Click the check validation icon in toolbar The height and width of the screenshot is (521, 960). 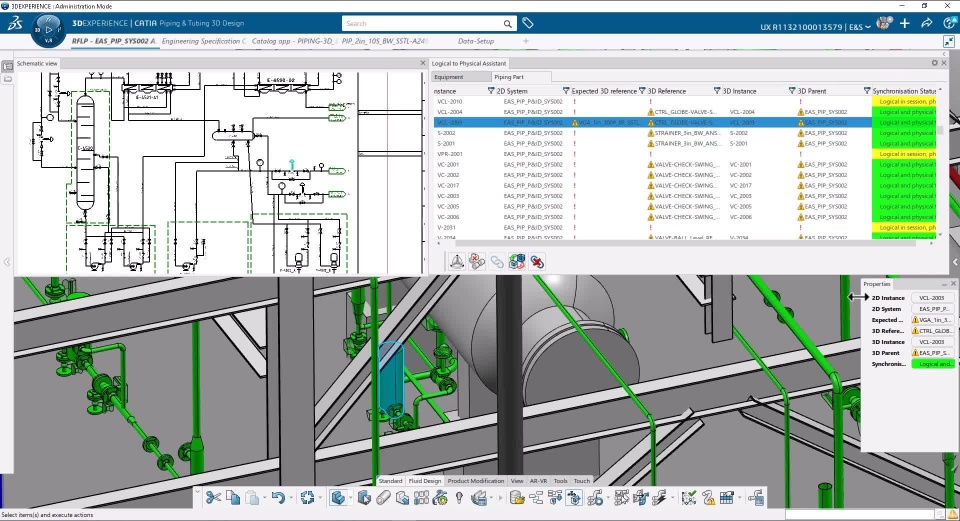click(x=689, y=498)
